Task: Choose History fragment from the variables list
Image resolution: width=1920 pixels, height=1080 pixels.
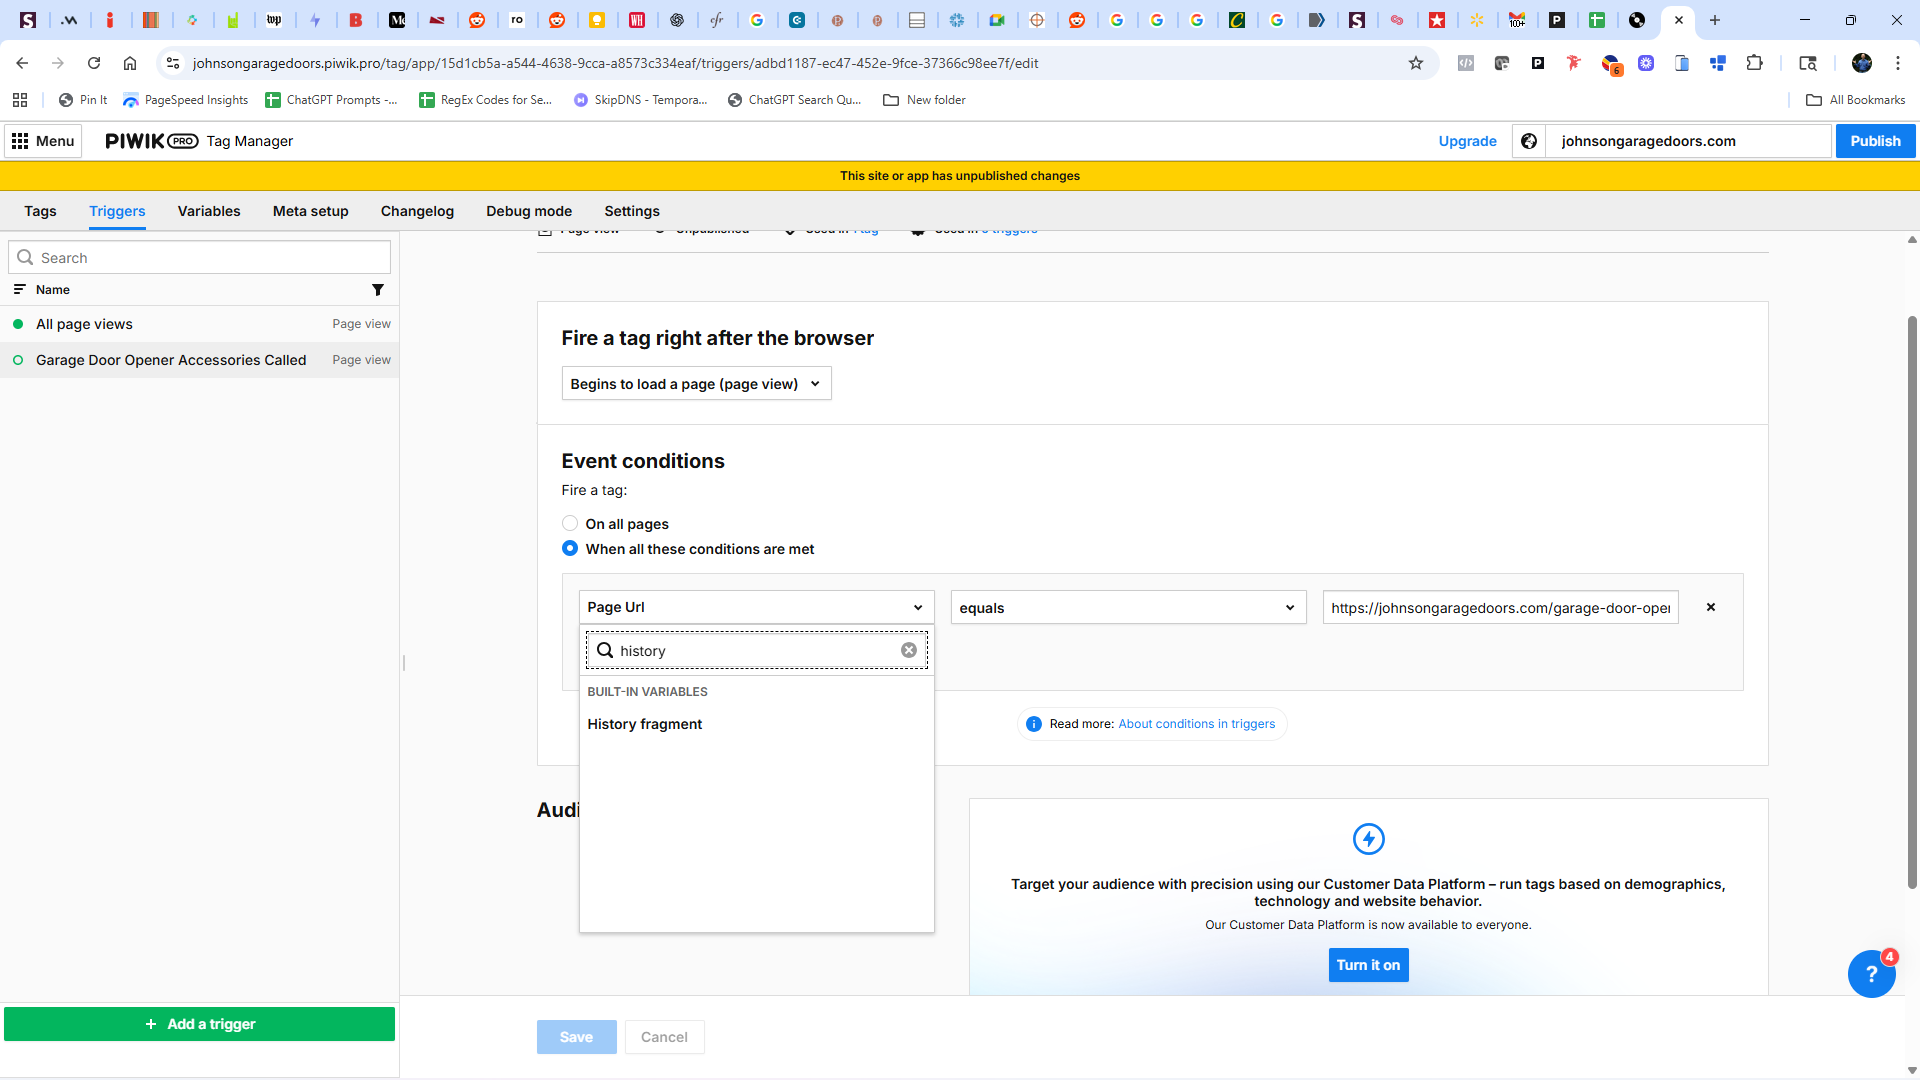Action: (x=645, y=724)
